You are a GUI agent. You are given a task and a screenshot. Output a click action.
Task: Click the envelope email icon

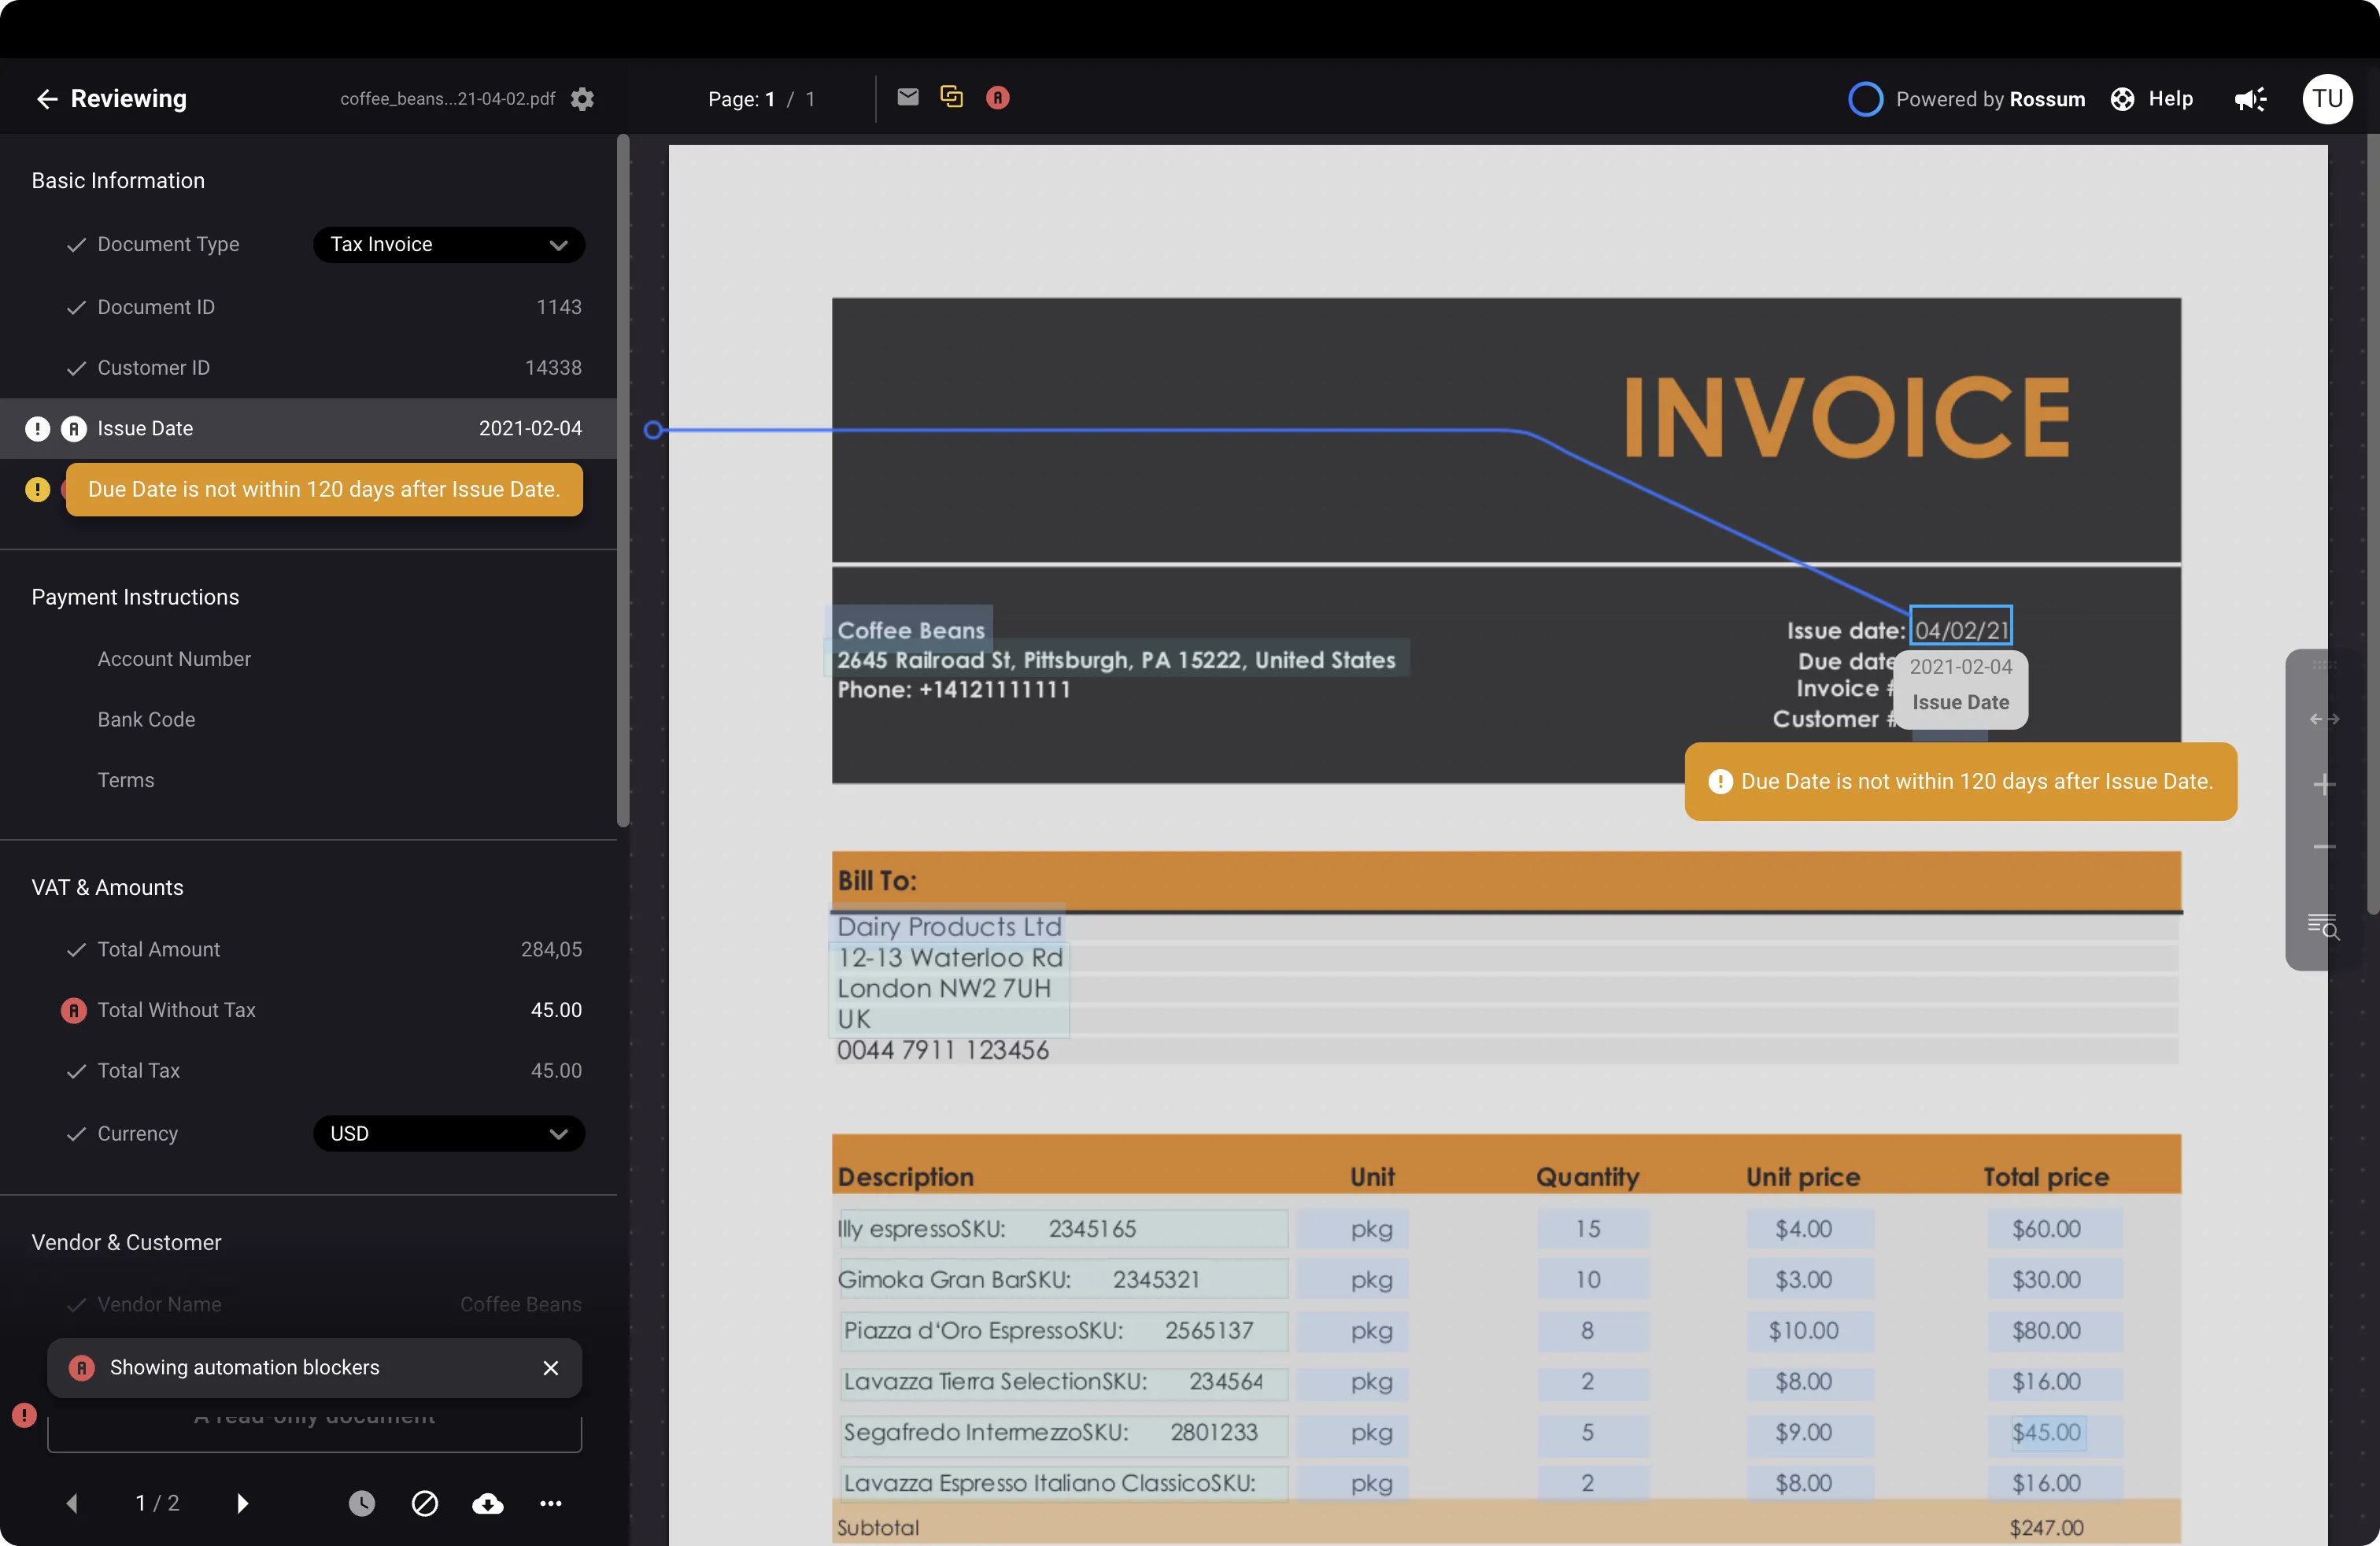coord(907,97)
